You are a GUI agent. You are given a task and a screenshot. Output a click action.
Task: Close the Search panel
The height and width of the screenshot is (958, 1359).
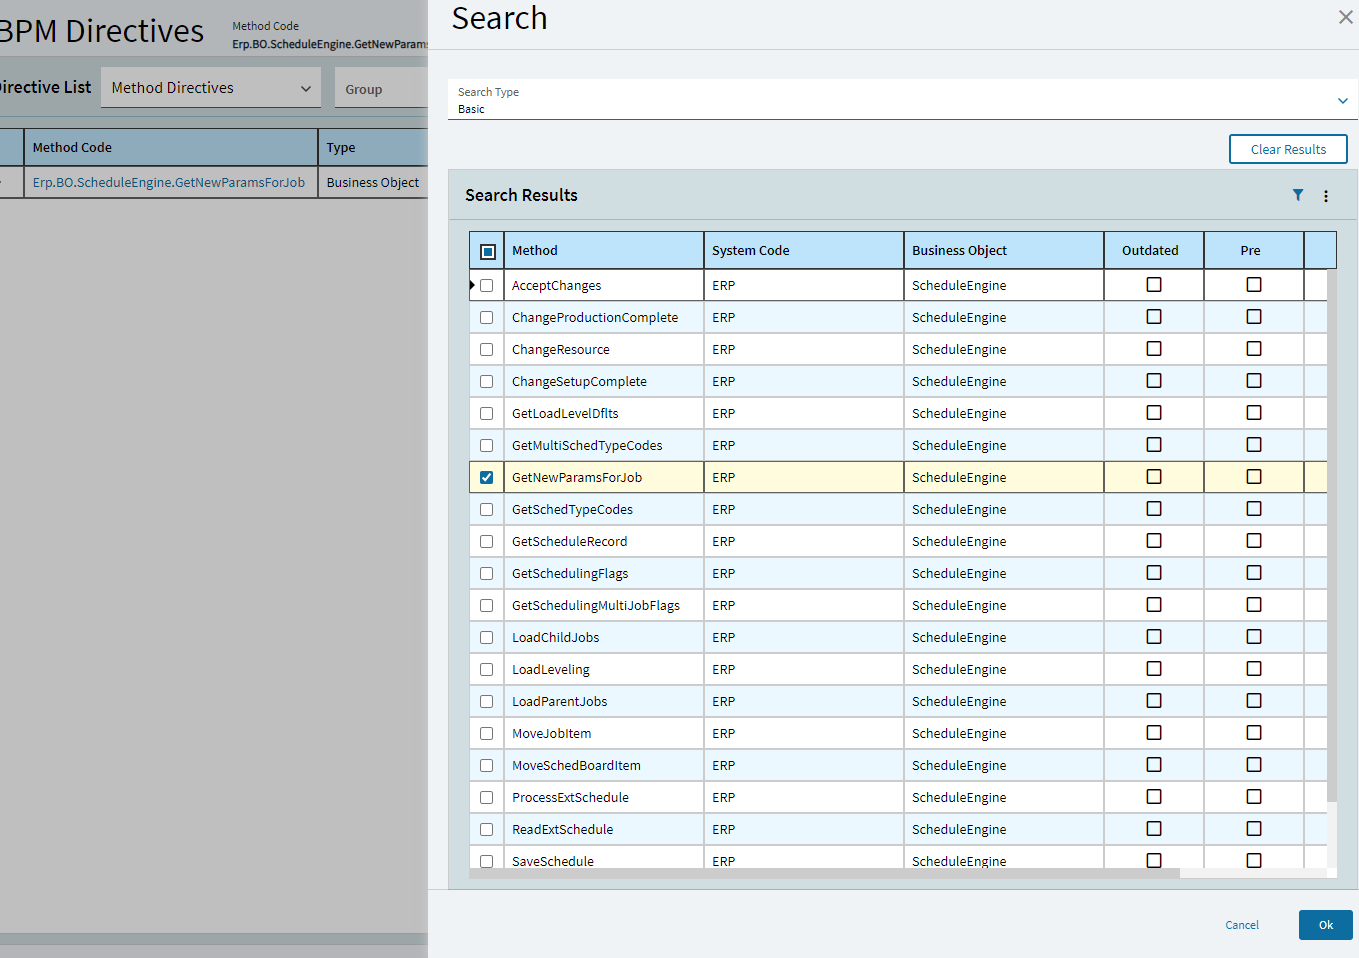1345,17
